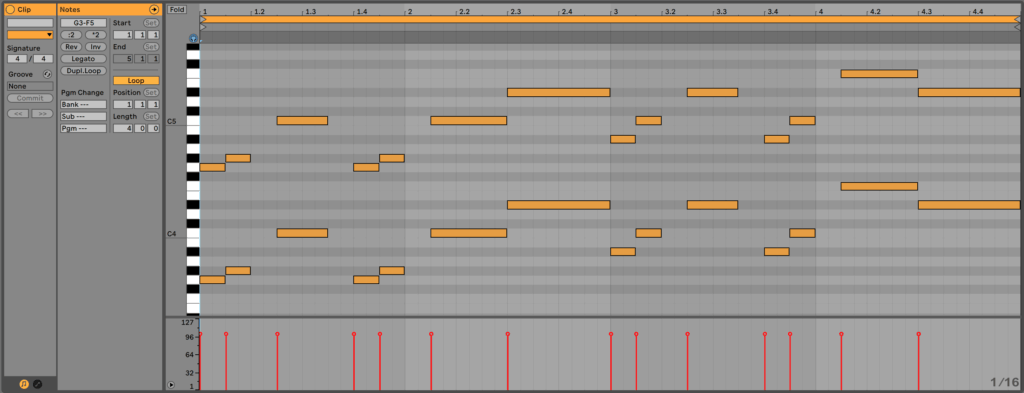Toggle the Loop switch
Viewport: 1024px width, 393px height.
(136, 80)
